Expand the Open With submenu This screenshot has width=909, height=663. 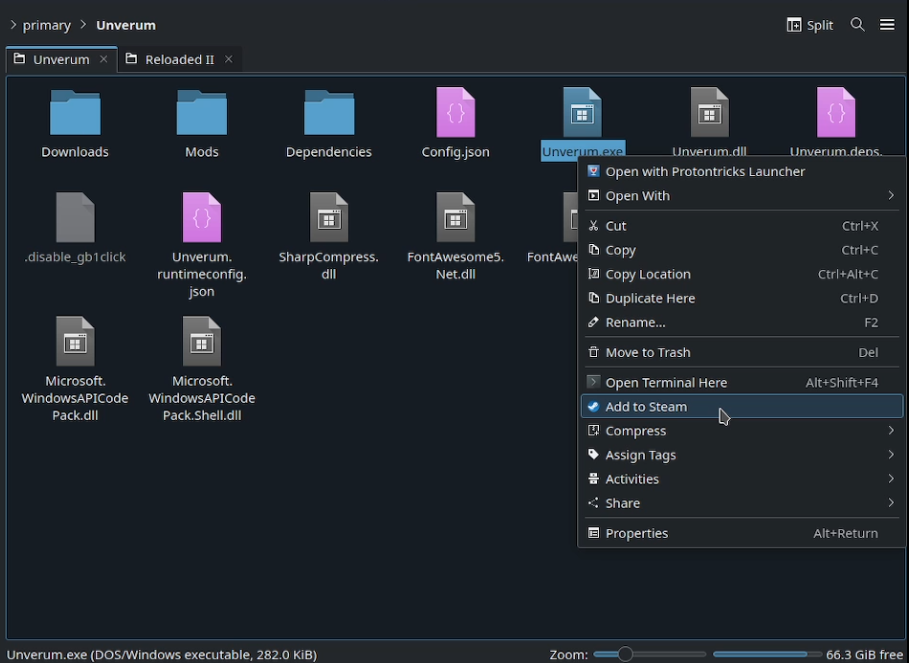(742, 196)
